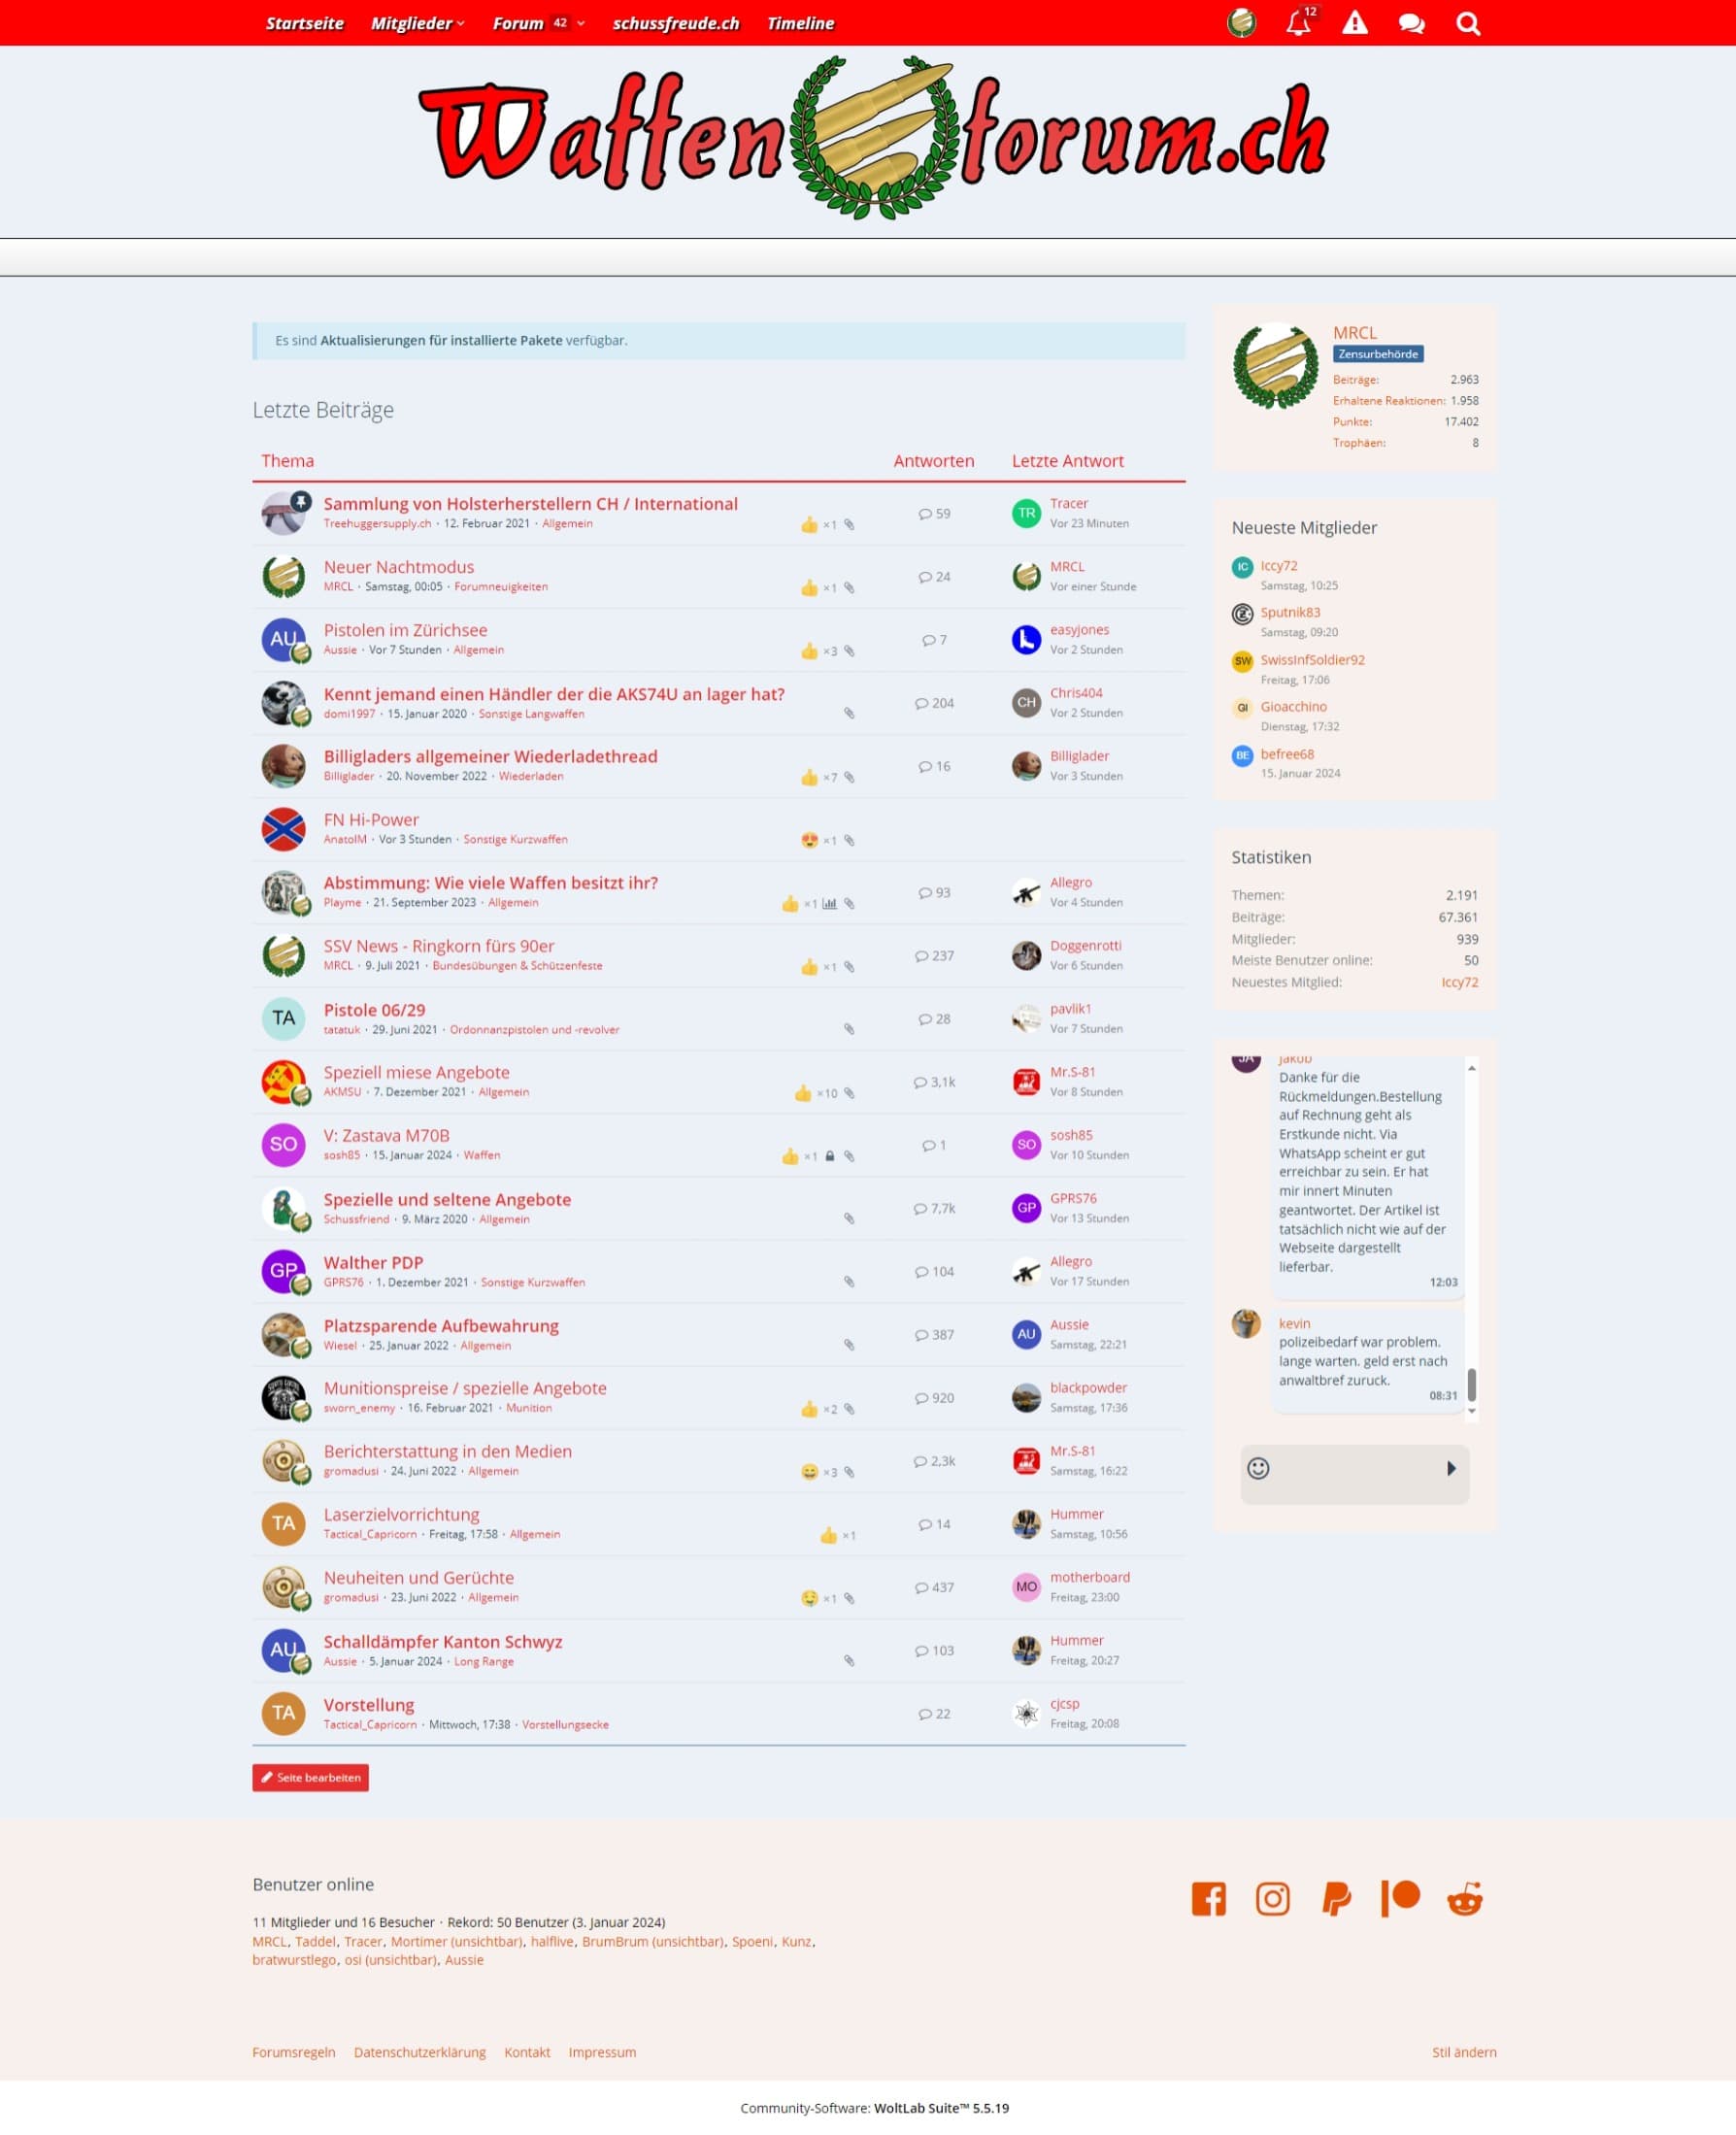The image size is (1736, 2135).
Task: Open the Reddit icon in footer
Action: click(x=1464, y=1898)
